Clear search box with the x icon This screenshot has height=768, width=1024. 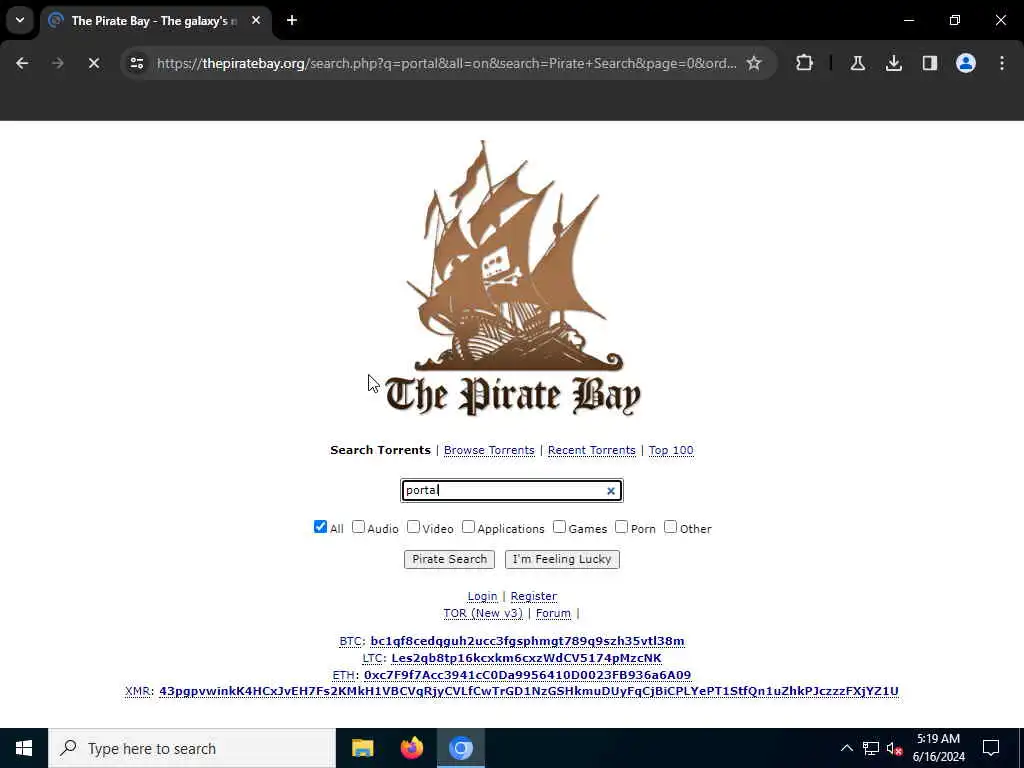coord(611,490)
